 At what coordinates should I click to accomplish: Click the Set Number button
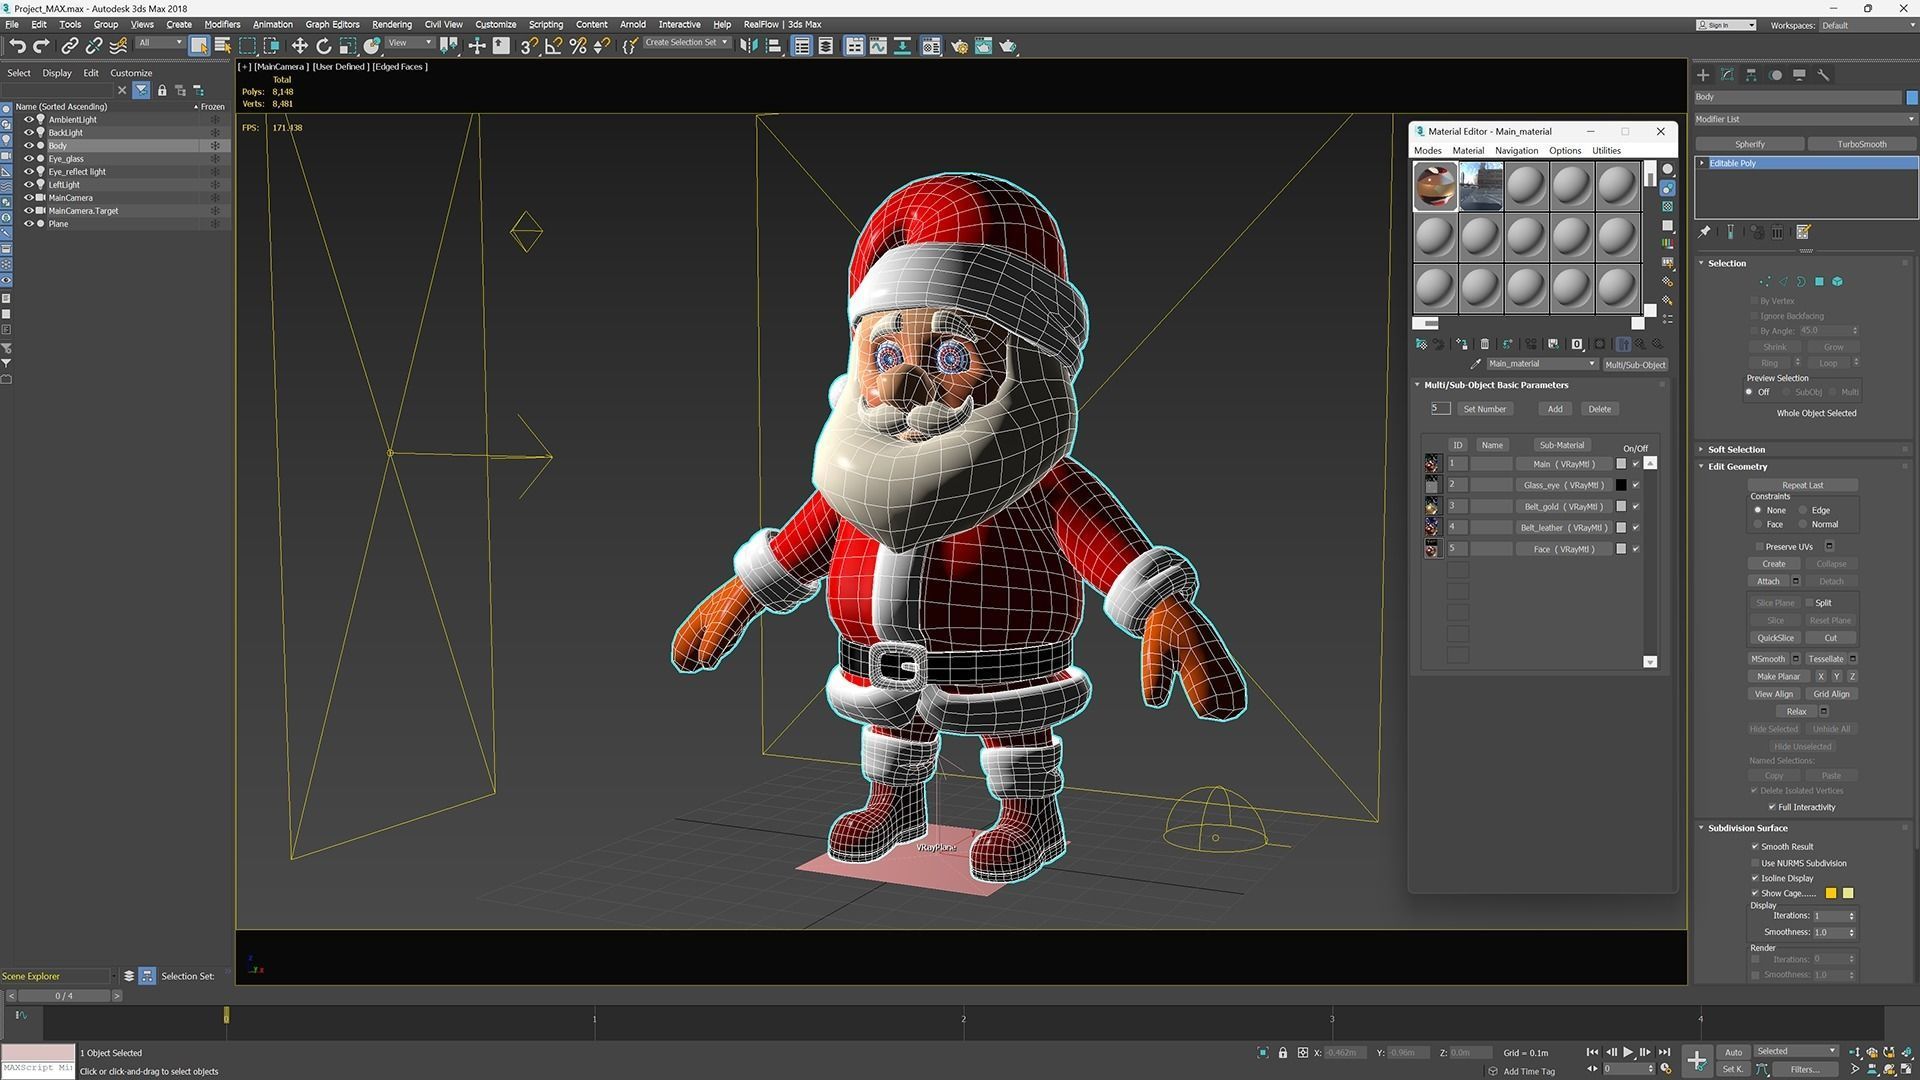tap(1484, 409)
